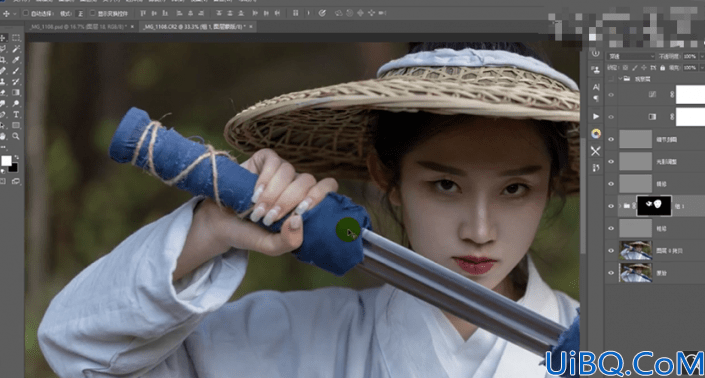Toggle lock transparent pixels
705x378 pixels.
point(625,68)
